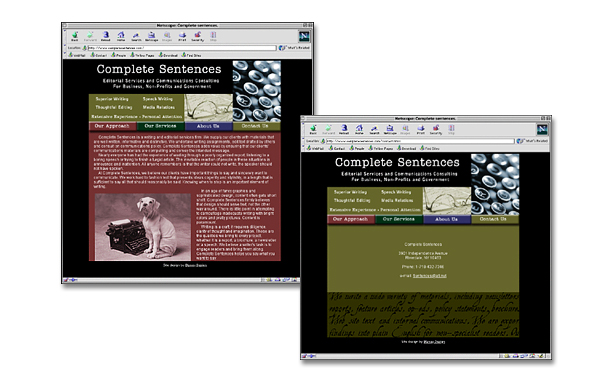Click the Print icon in the front window
The height and width of the screenshot is (388, 615).
click(x=421, y=129)
